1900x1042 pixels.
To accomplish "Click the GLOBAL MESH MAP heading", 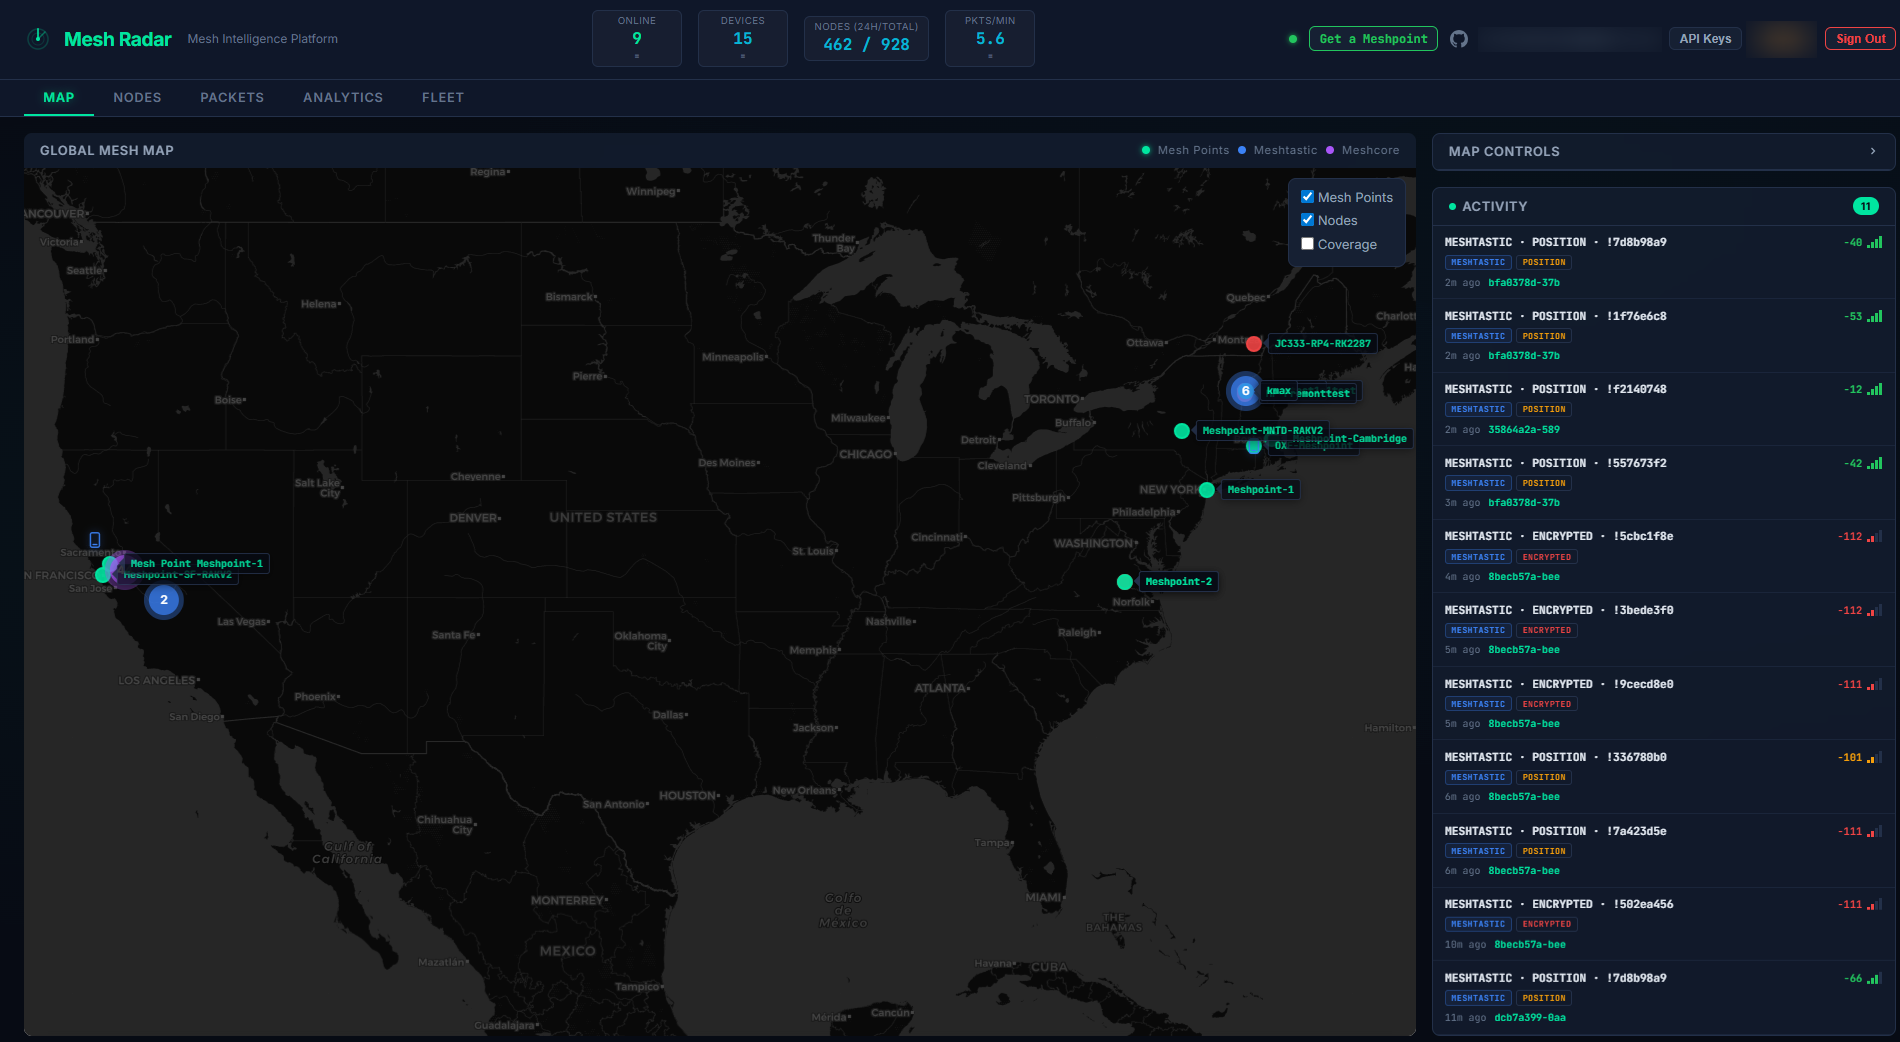I will click(107, 151).
